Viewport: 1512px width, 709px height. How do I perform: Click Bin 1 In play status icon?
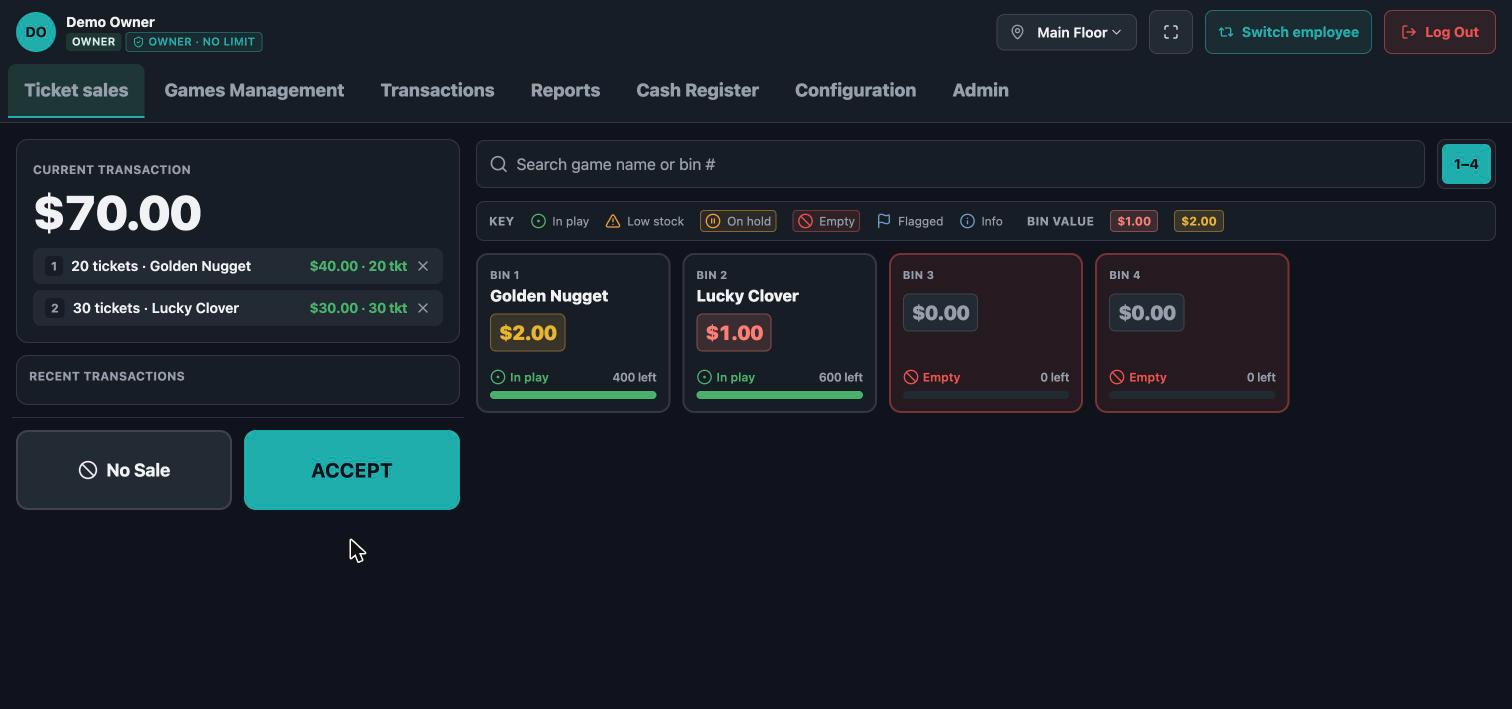coord(498,377)
